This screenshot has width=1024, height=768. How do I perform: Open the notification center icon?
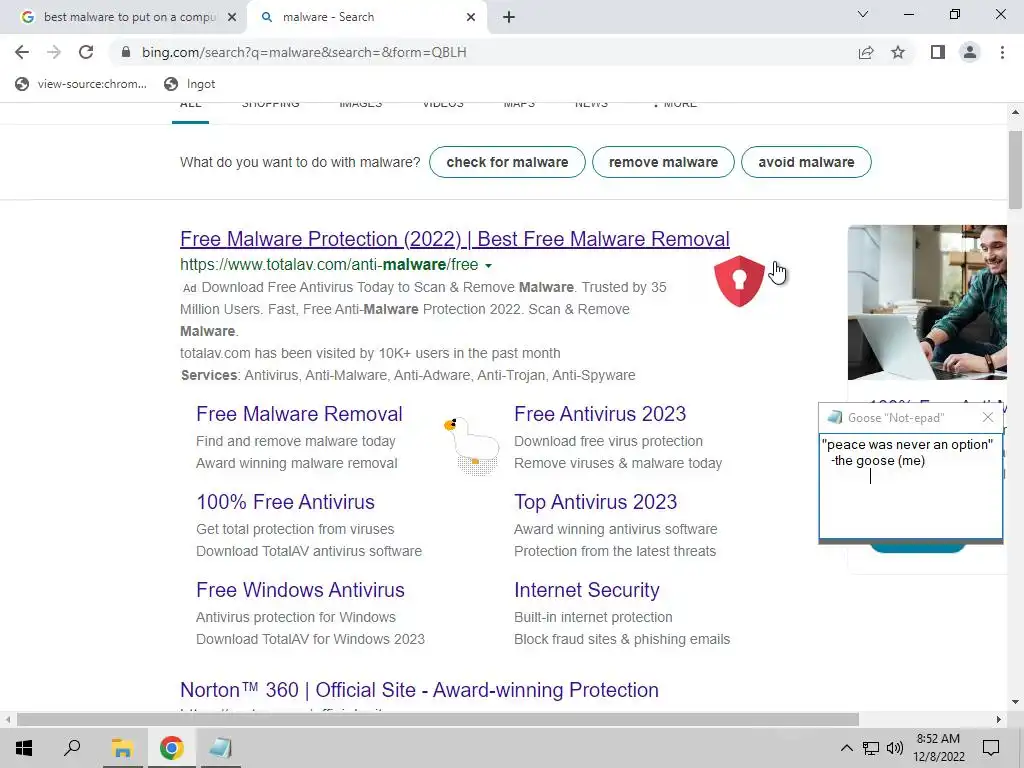click(x=991, y=748)
